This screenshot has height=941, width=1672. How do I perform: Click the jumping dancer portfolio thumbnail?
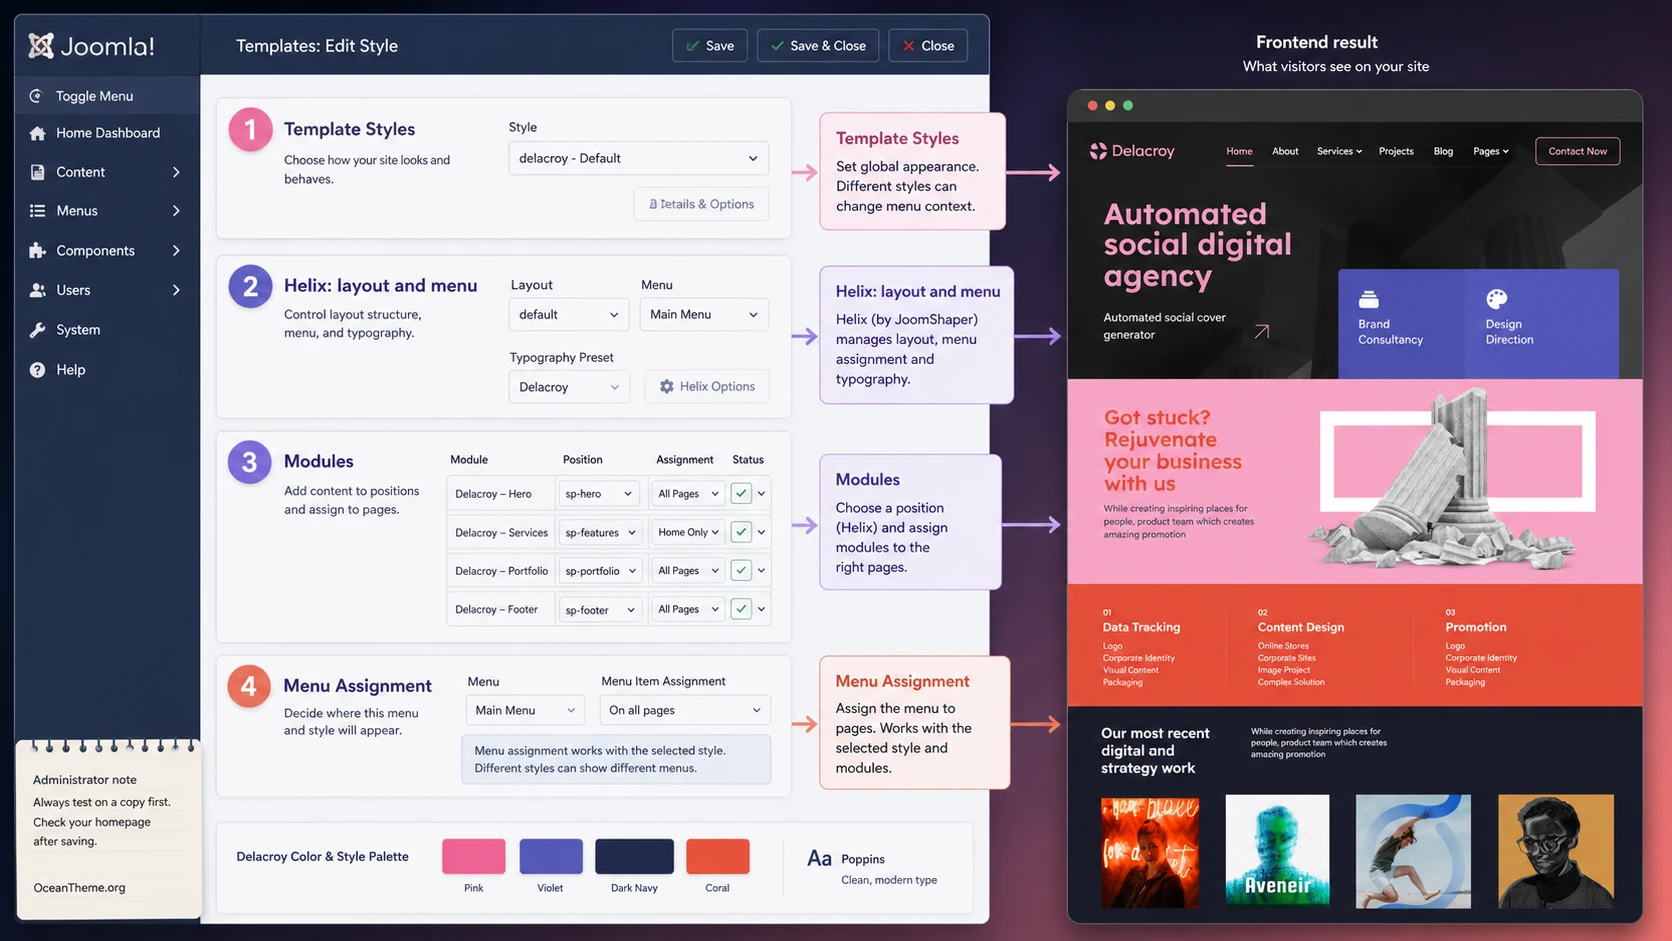click(x=1413, y=851)
